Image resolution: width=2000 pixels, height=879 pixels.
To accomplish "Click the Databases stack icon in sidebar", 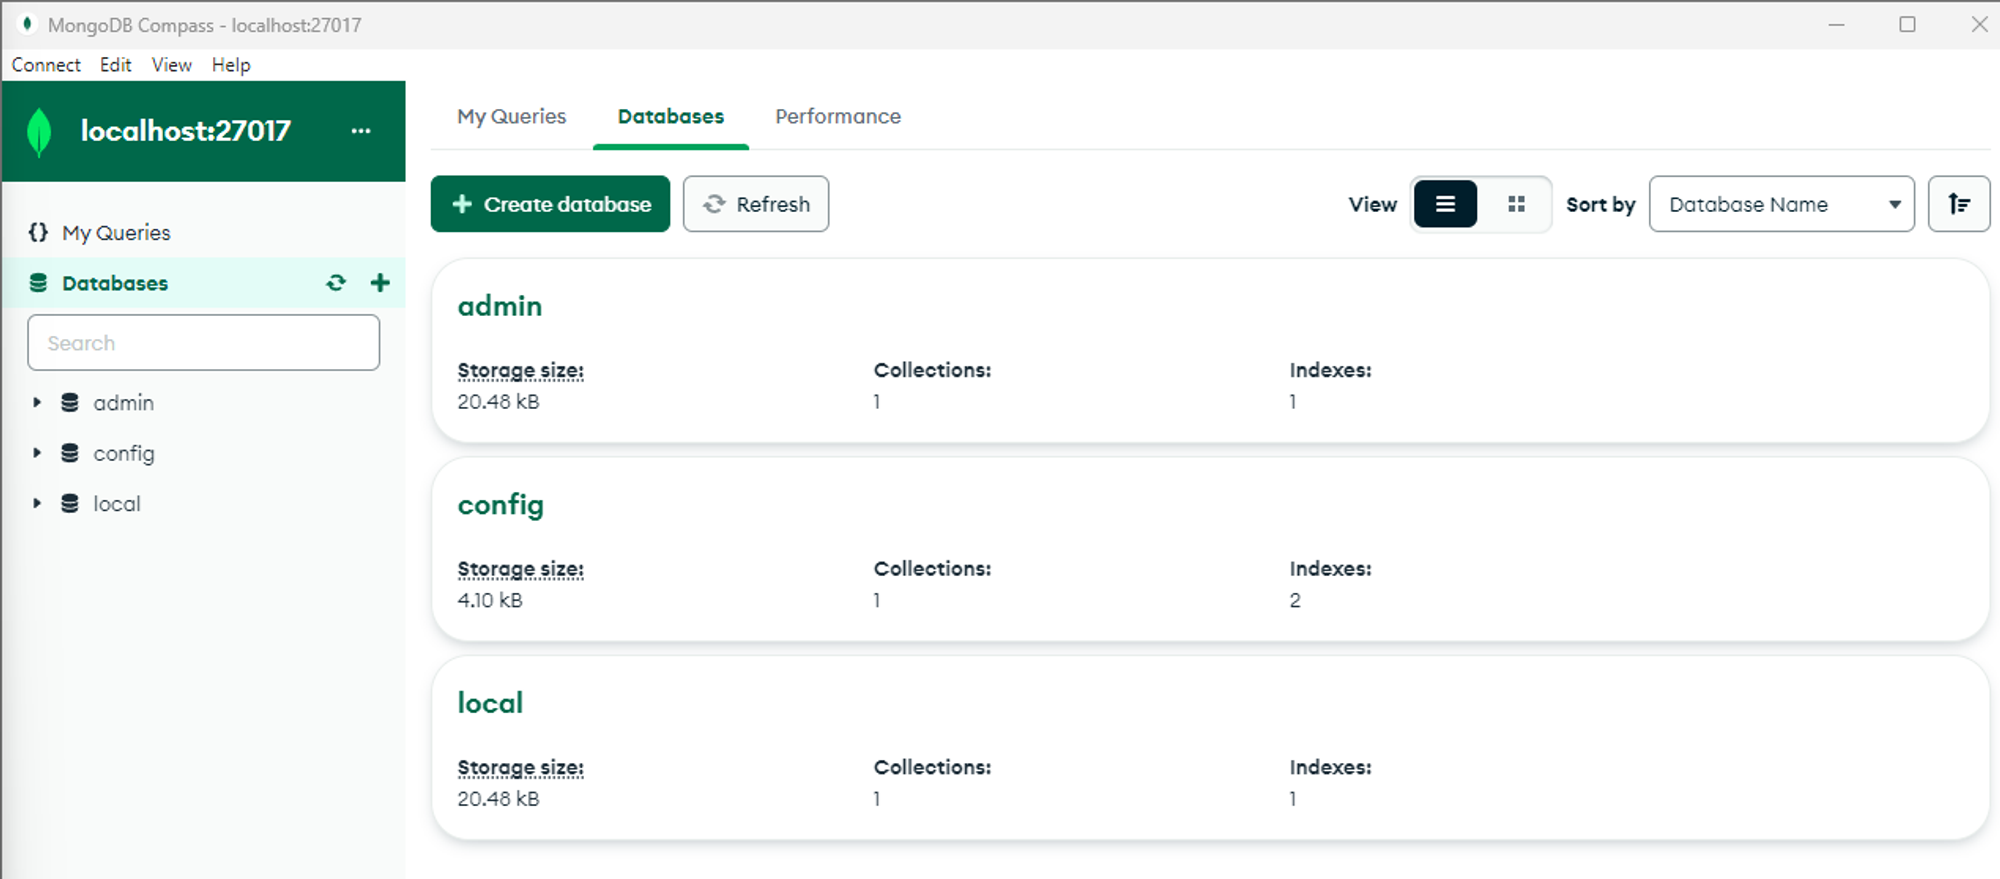I will click(x=38, y=283).
